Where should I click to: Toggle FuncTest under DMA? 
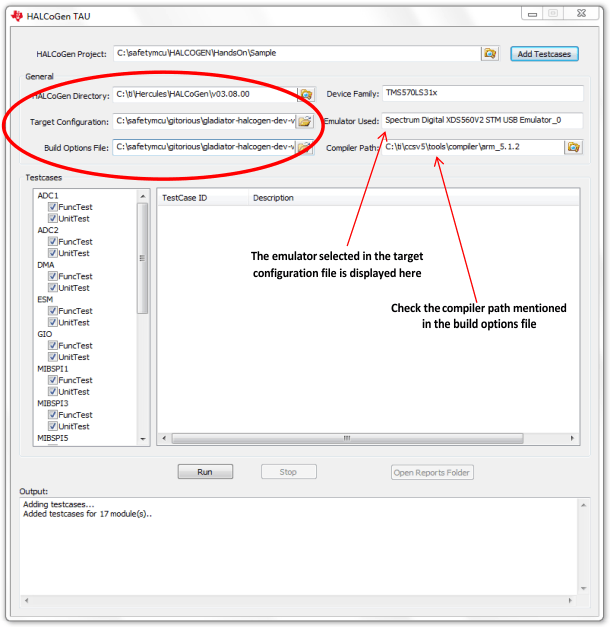[x=52, y=276]
